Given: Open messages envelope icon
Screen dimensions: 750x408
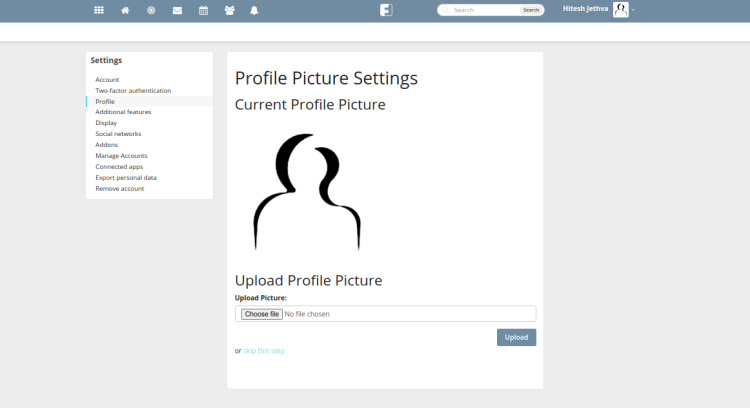Looking at the screenshot, I should click(x=177, y=10).
